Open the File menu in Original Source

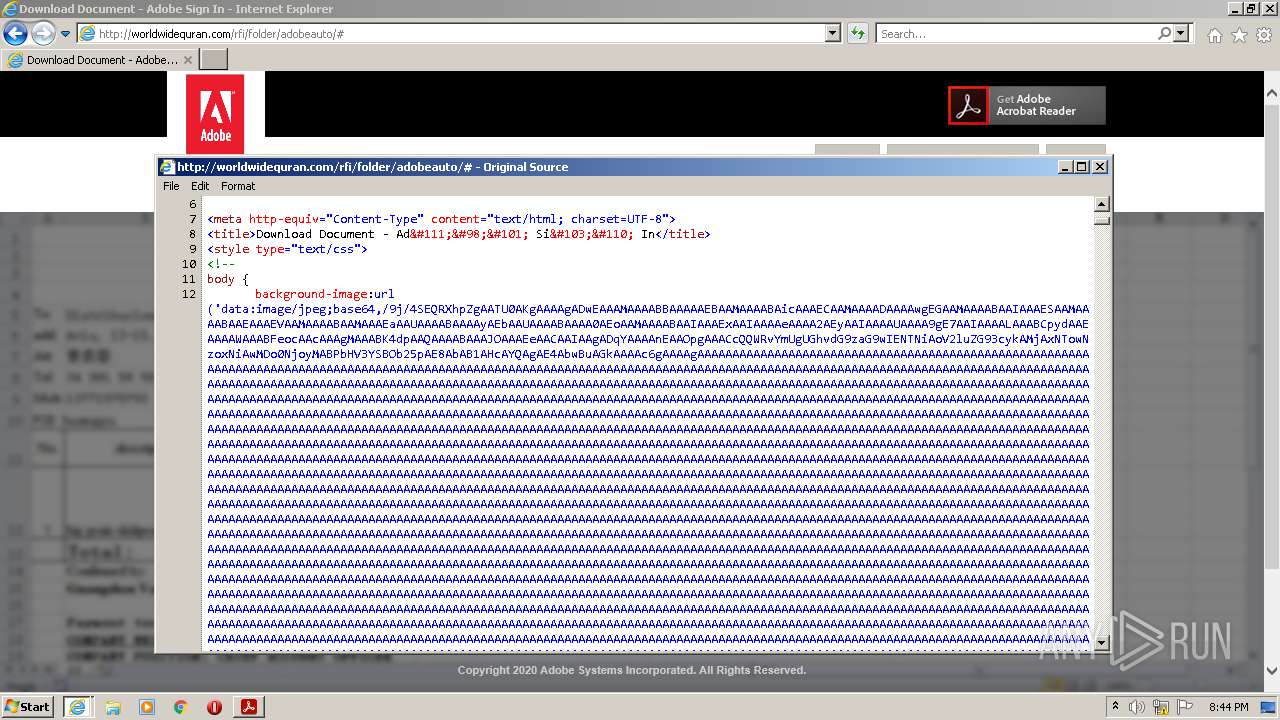pos(171,186)
